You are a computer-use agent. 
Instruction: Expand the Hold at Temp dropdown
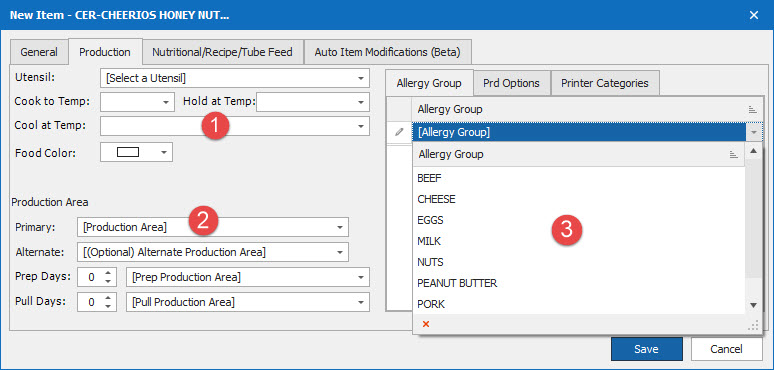click(362, 102)
